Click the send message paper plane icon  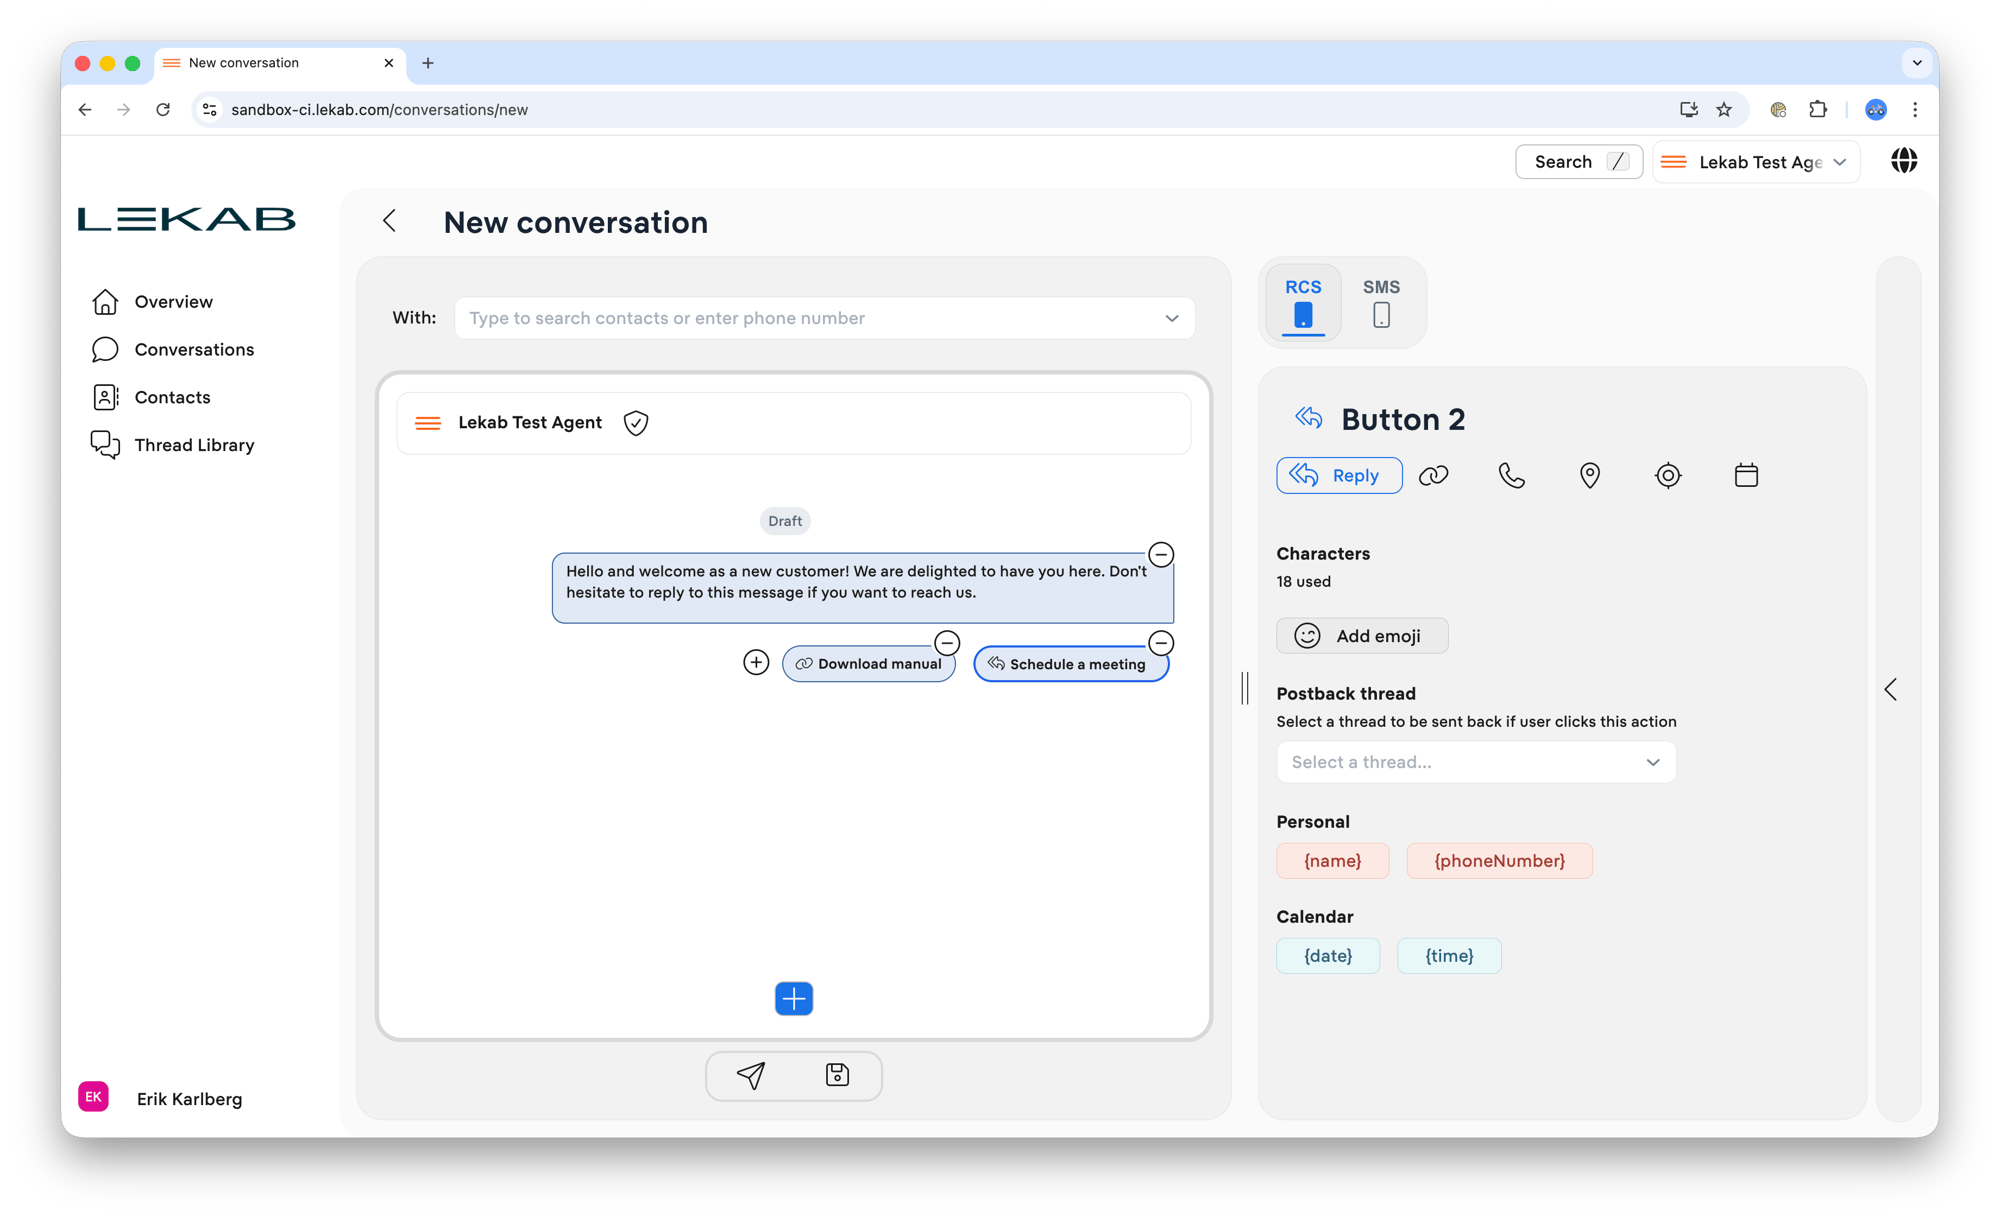[x=751, y=1075]
